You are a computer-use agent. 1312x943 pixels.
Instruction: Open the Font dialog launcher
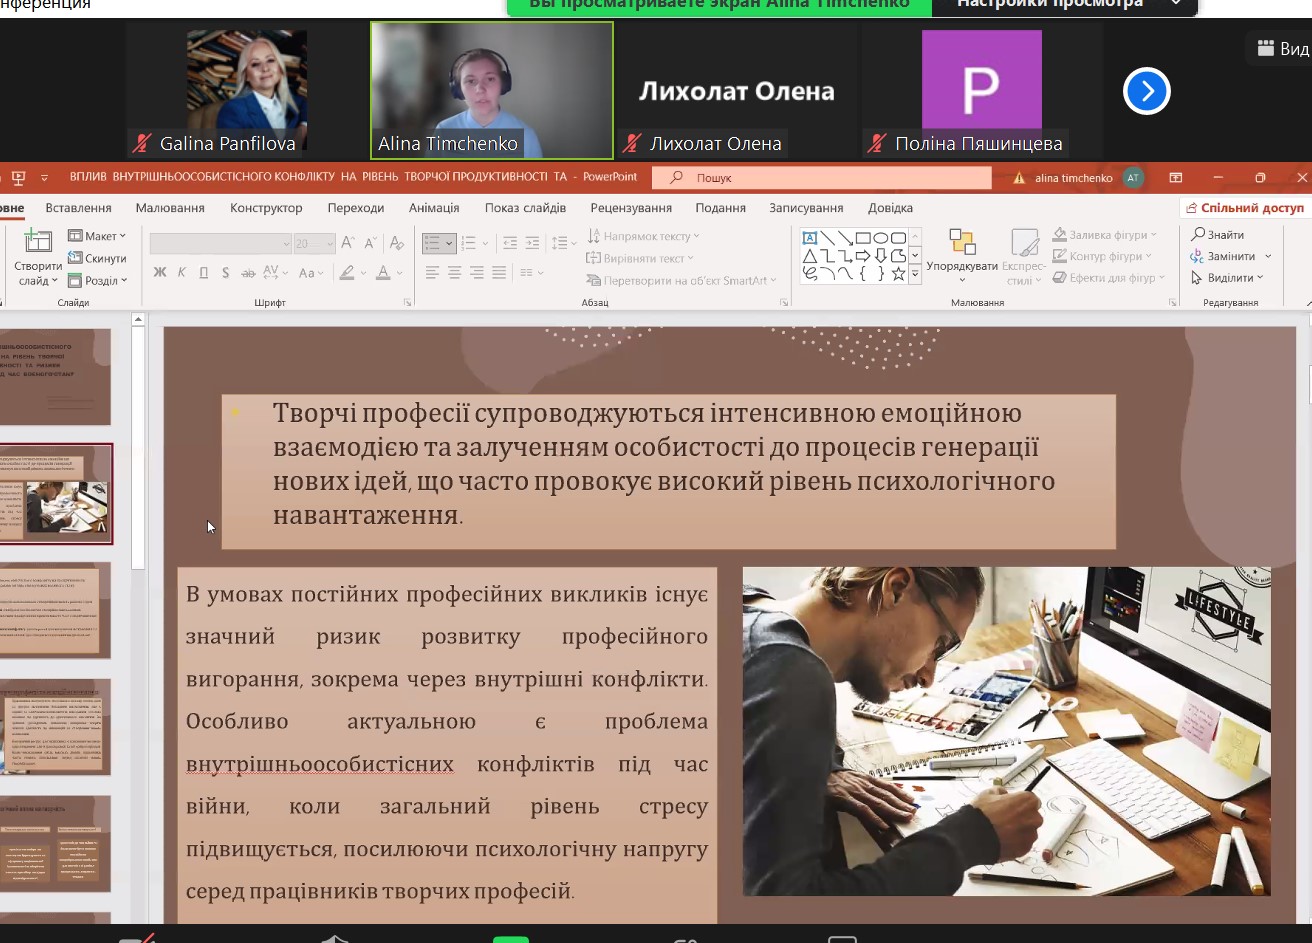(408, 302)
